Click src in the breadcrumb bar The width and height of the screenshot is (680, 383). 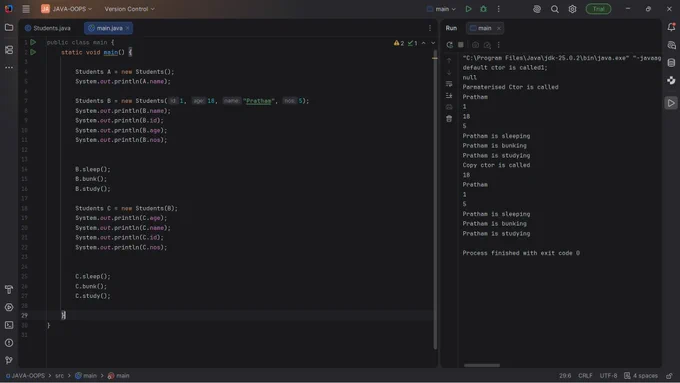pyautogui.click(x=59, y=376)
